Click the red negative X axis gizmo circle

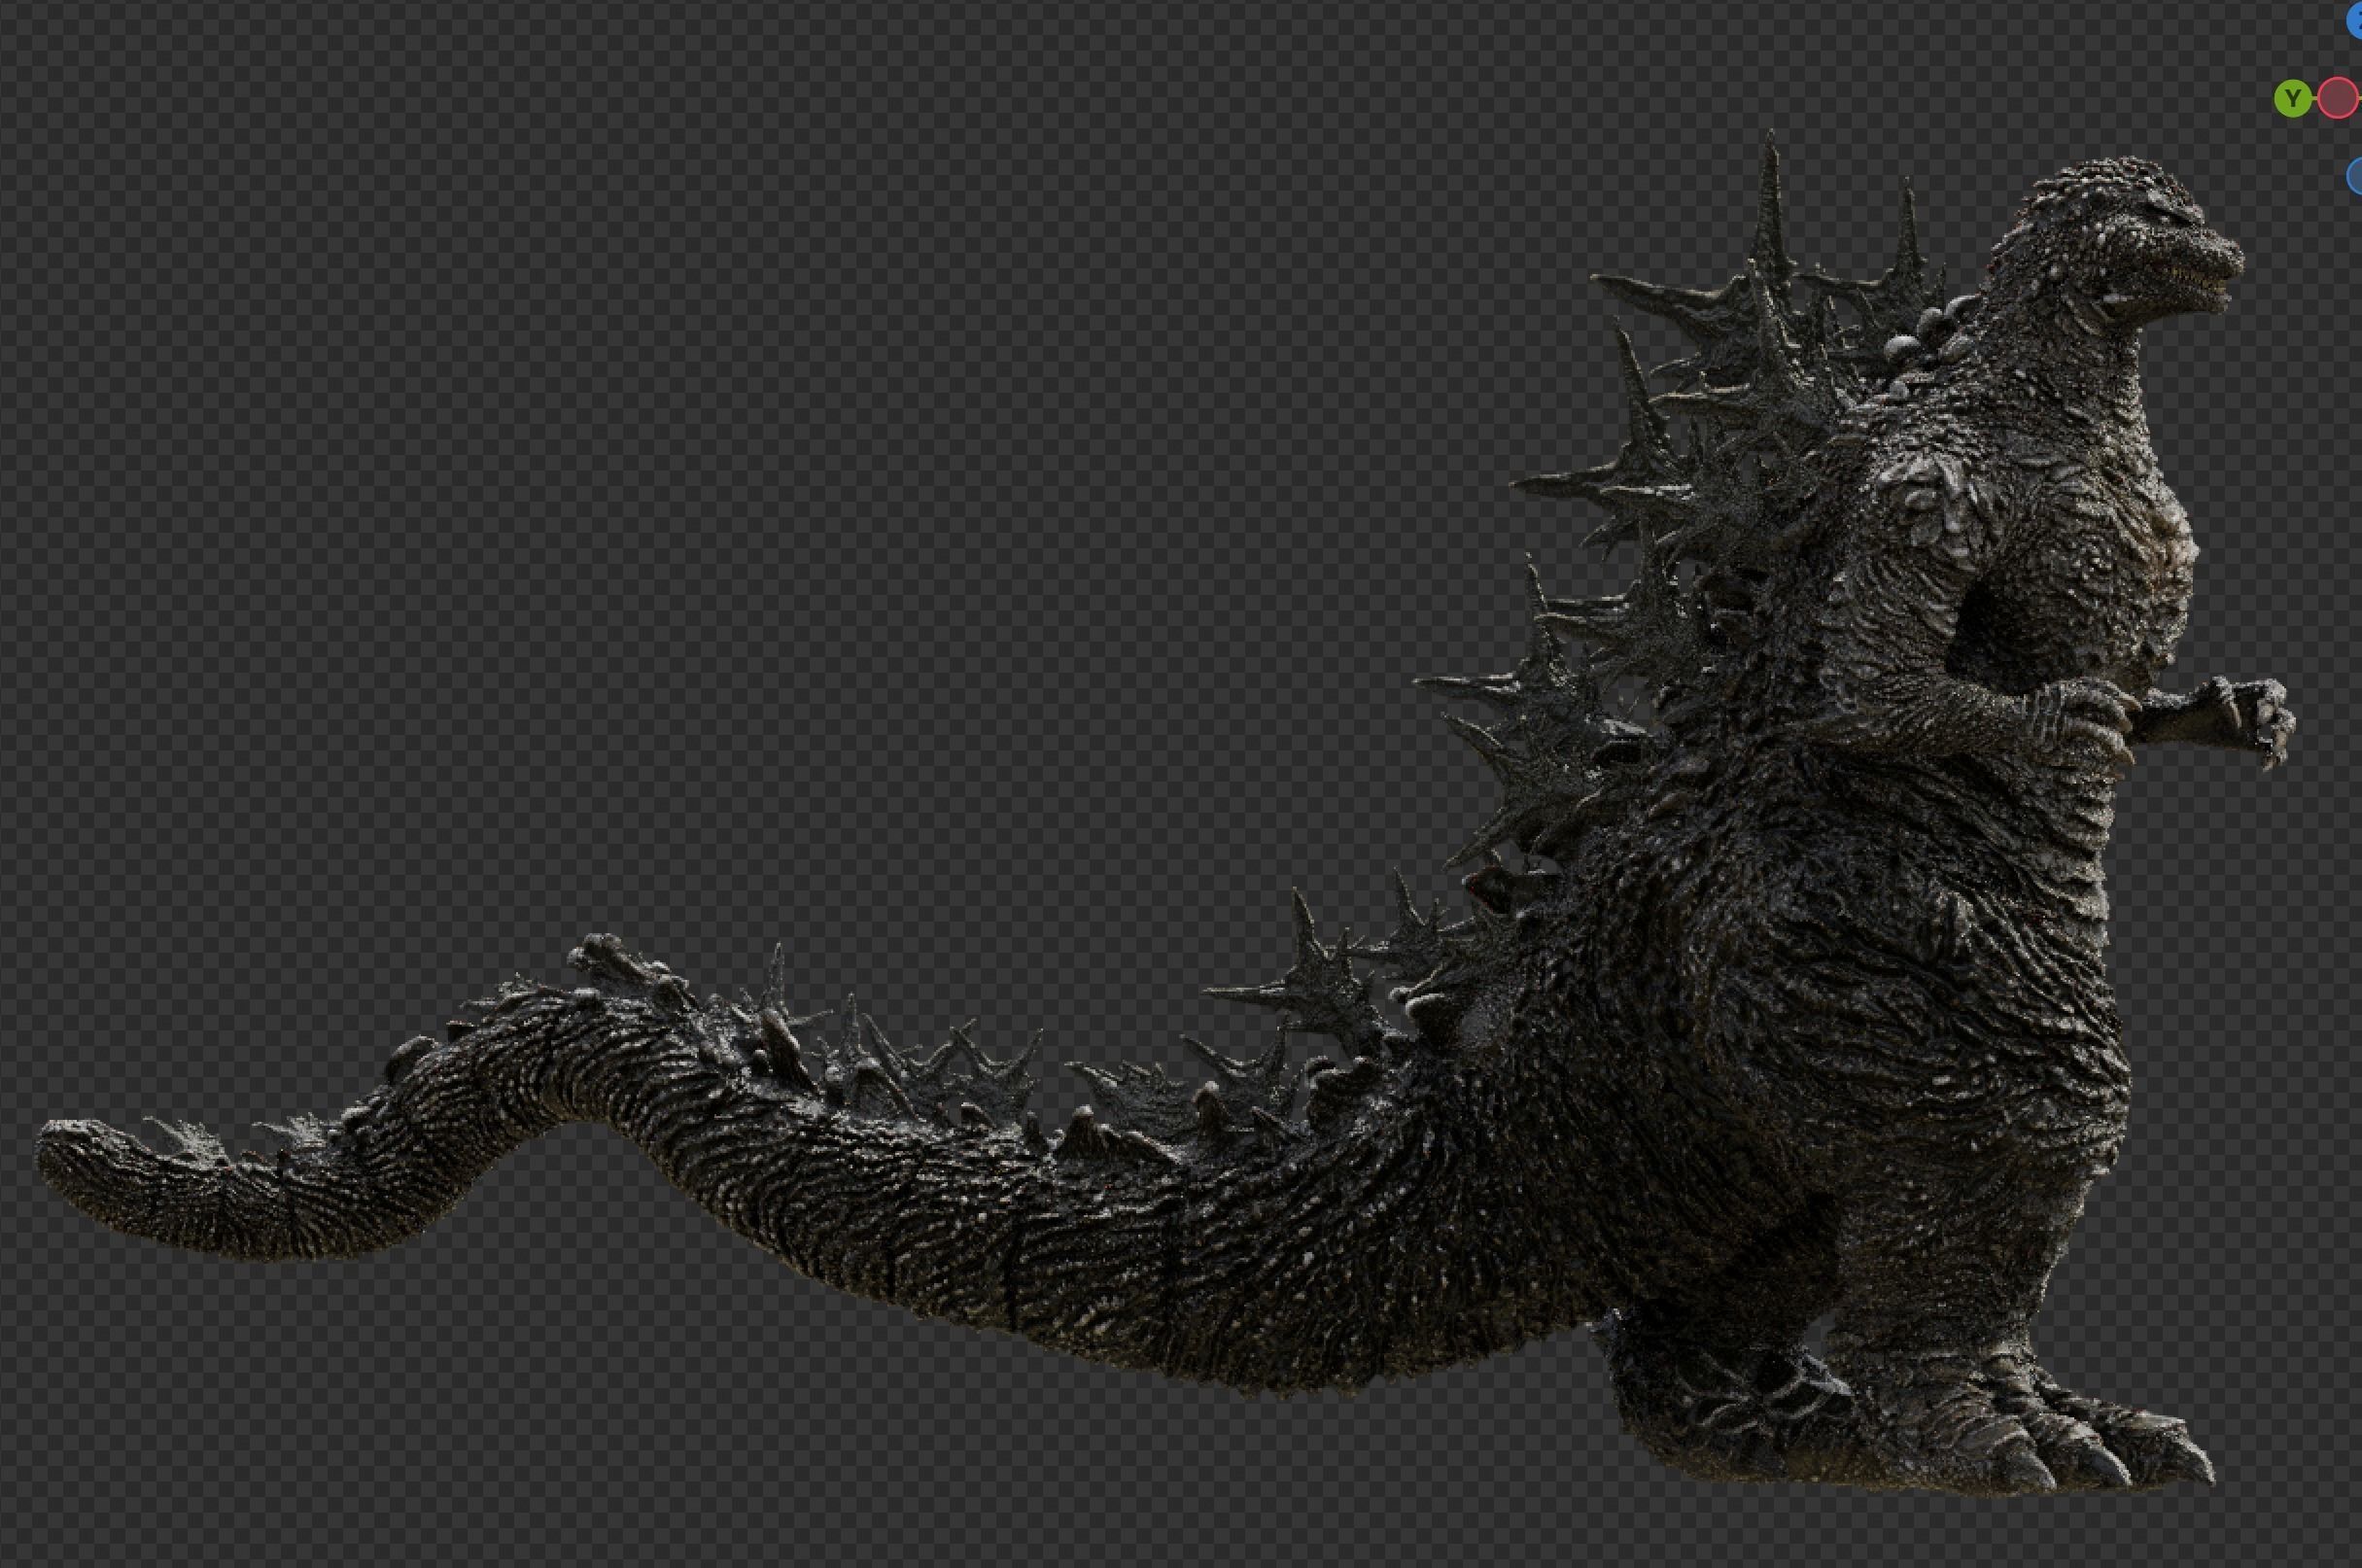pyautogui.click(x=2338, y=98)
